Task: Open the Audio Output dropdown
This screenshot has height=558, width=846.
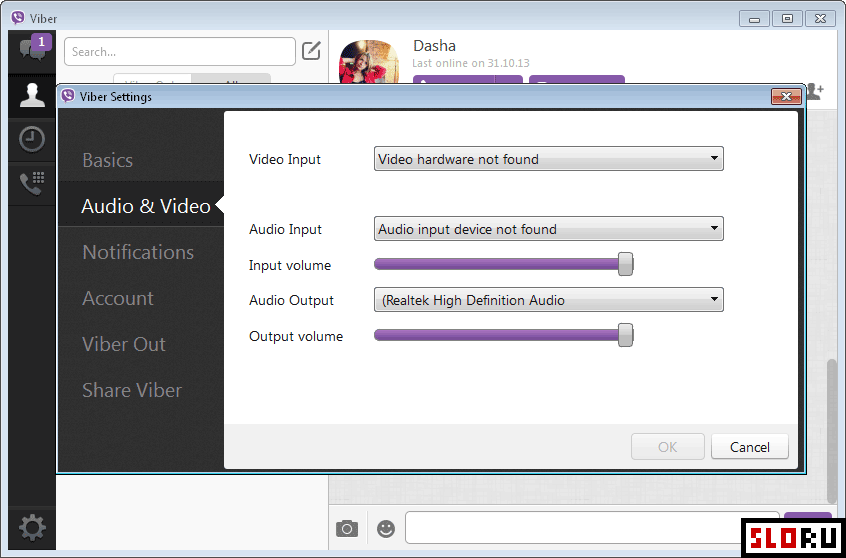Action: point(549,300)
